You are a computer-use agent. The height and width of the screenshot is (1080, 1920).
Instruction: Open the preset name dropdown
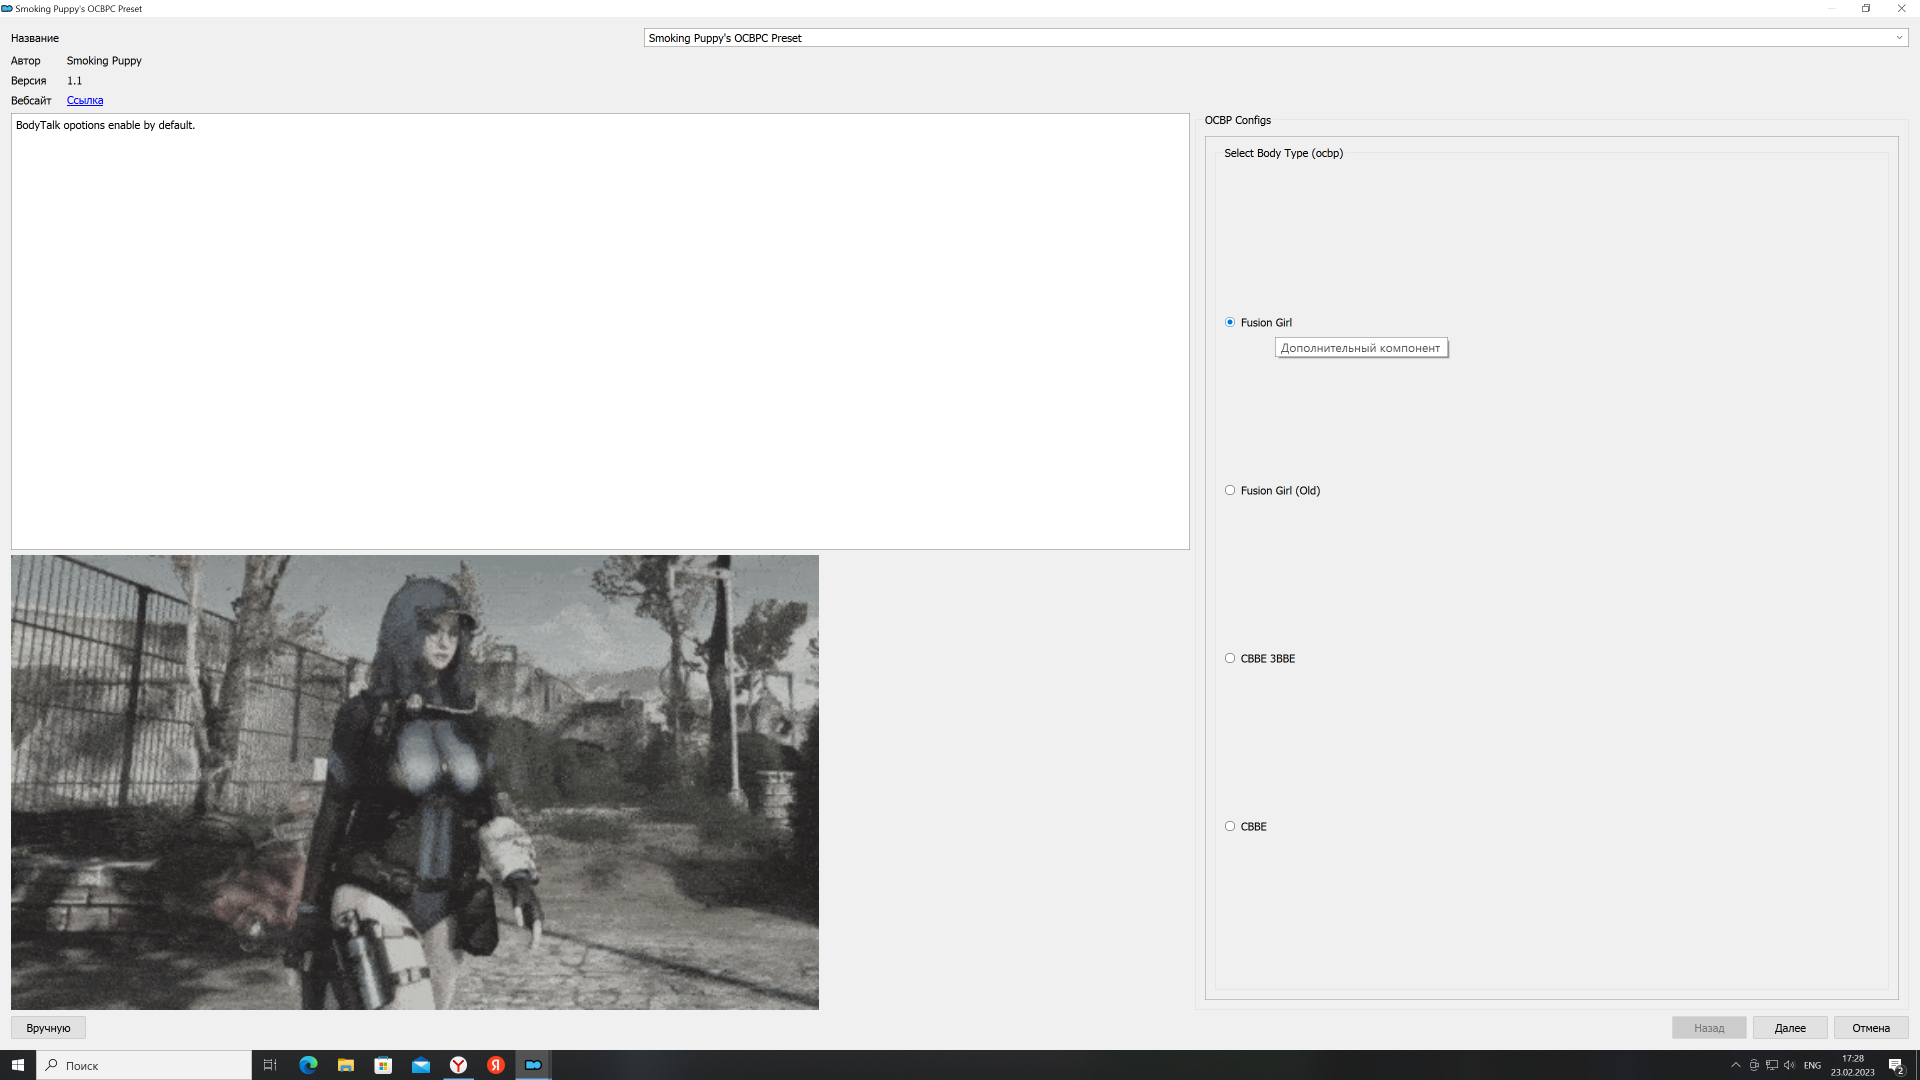pos(1898,38)
